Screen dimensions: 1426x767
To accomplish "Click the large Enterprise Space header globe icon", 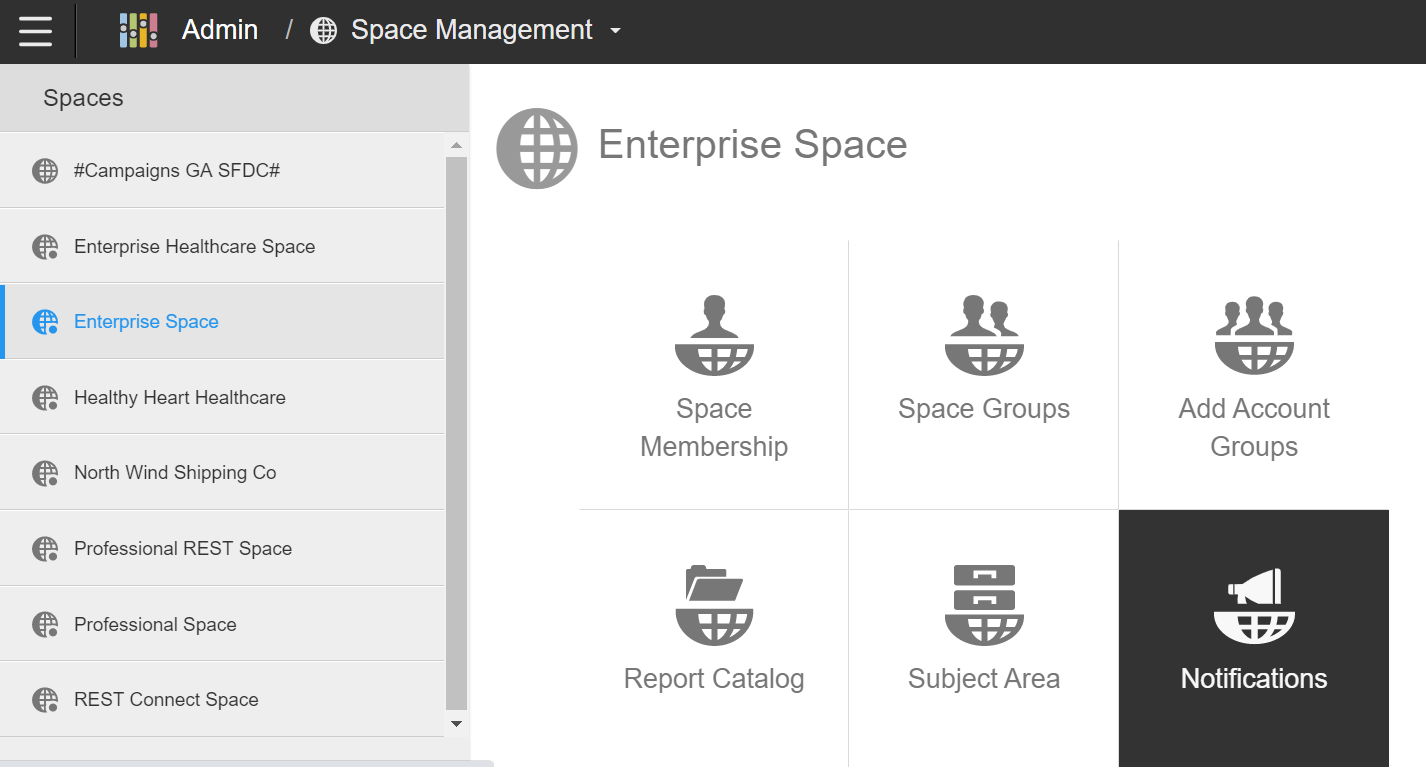I will tap(537, 148).
